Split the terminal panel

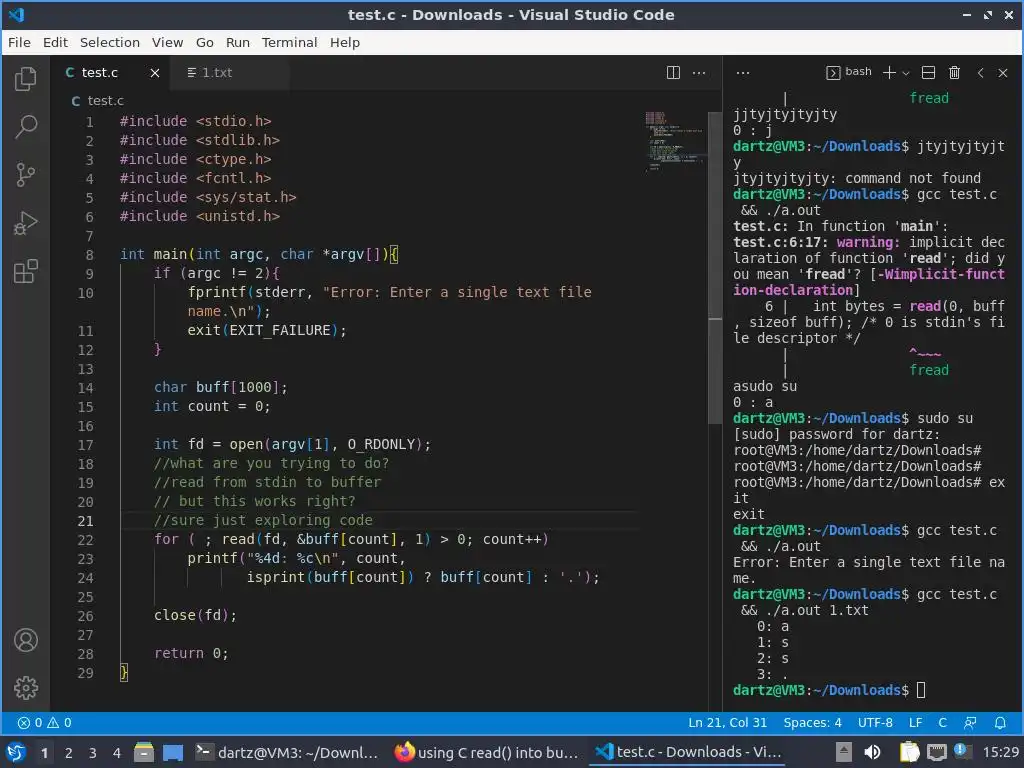click(x=928, y=72)
